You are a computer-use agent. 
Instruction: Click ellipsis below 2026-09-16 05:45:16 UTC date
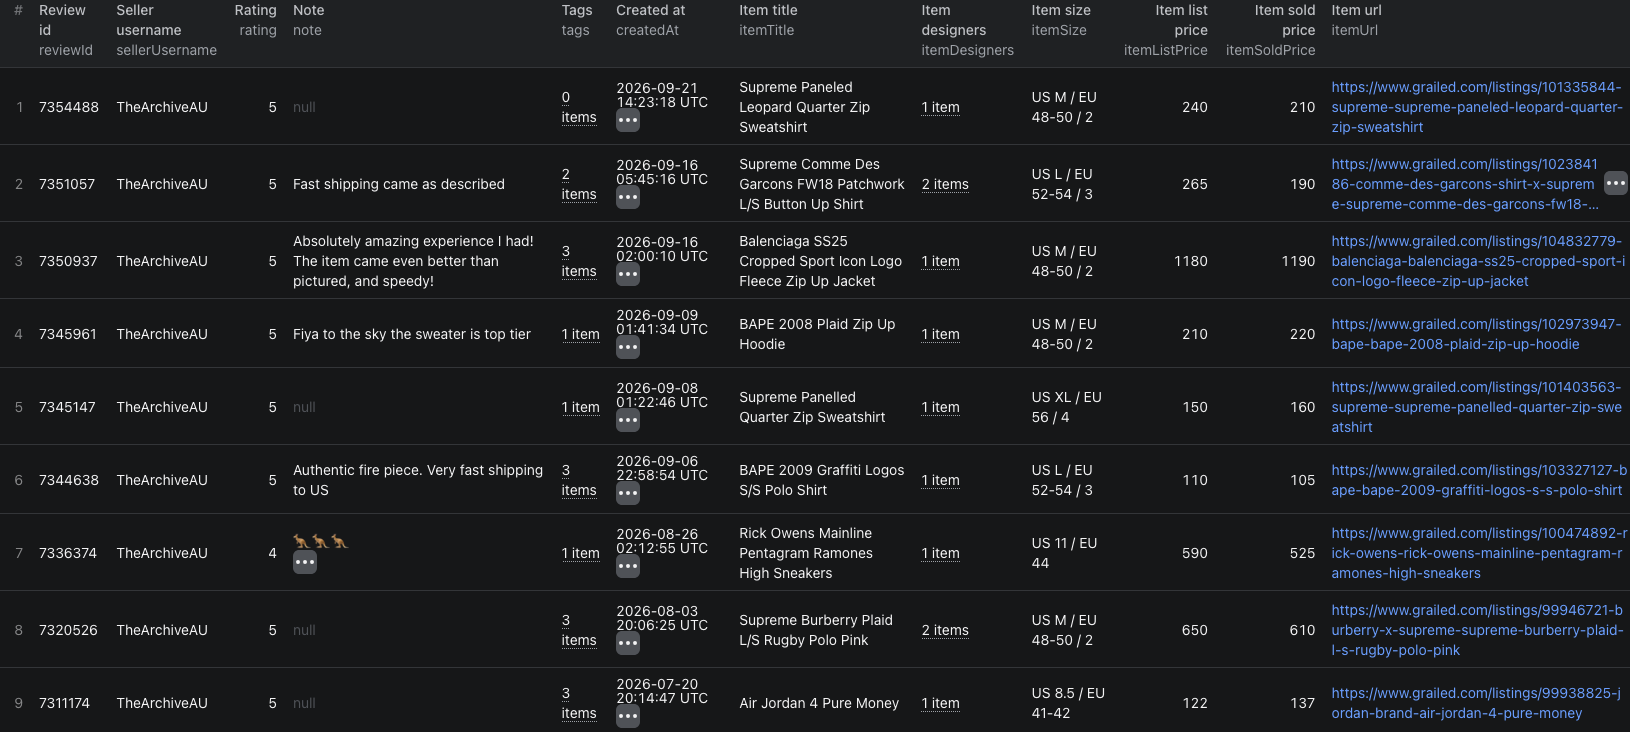(x=628, y=198)
